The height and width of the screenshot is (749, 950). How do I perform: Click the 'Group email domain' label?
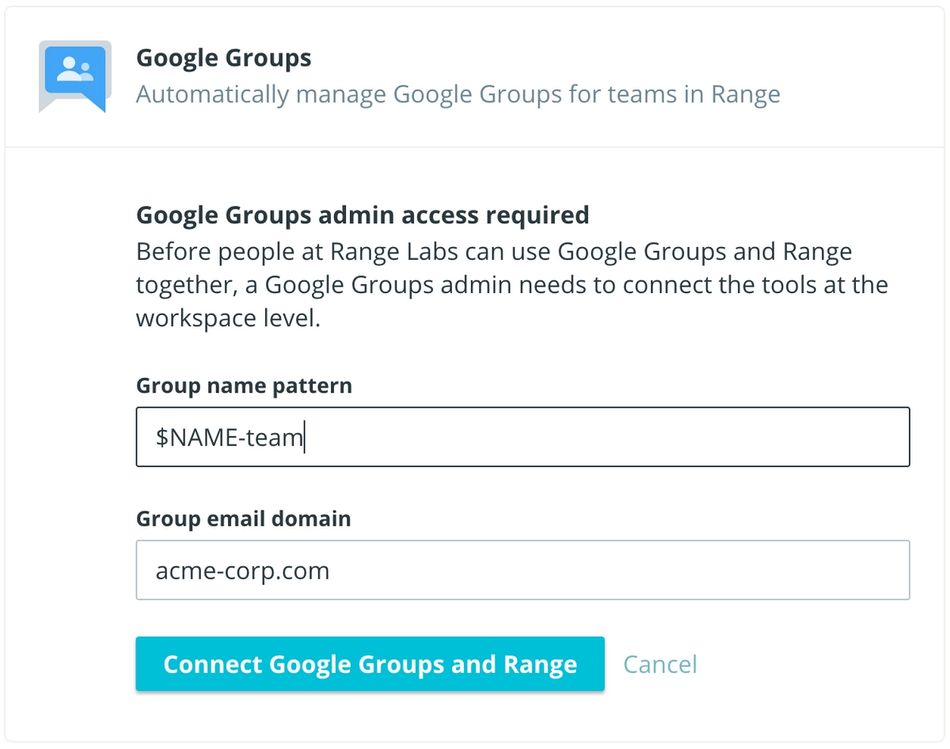(x=243, y=519)
